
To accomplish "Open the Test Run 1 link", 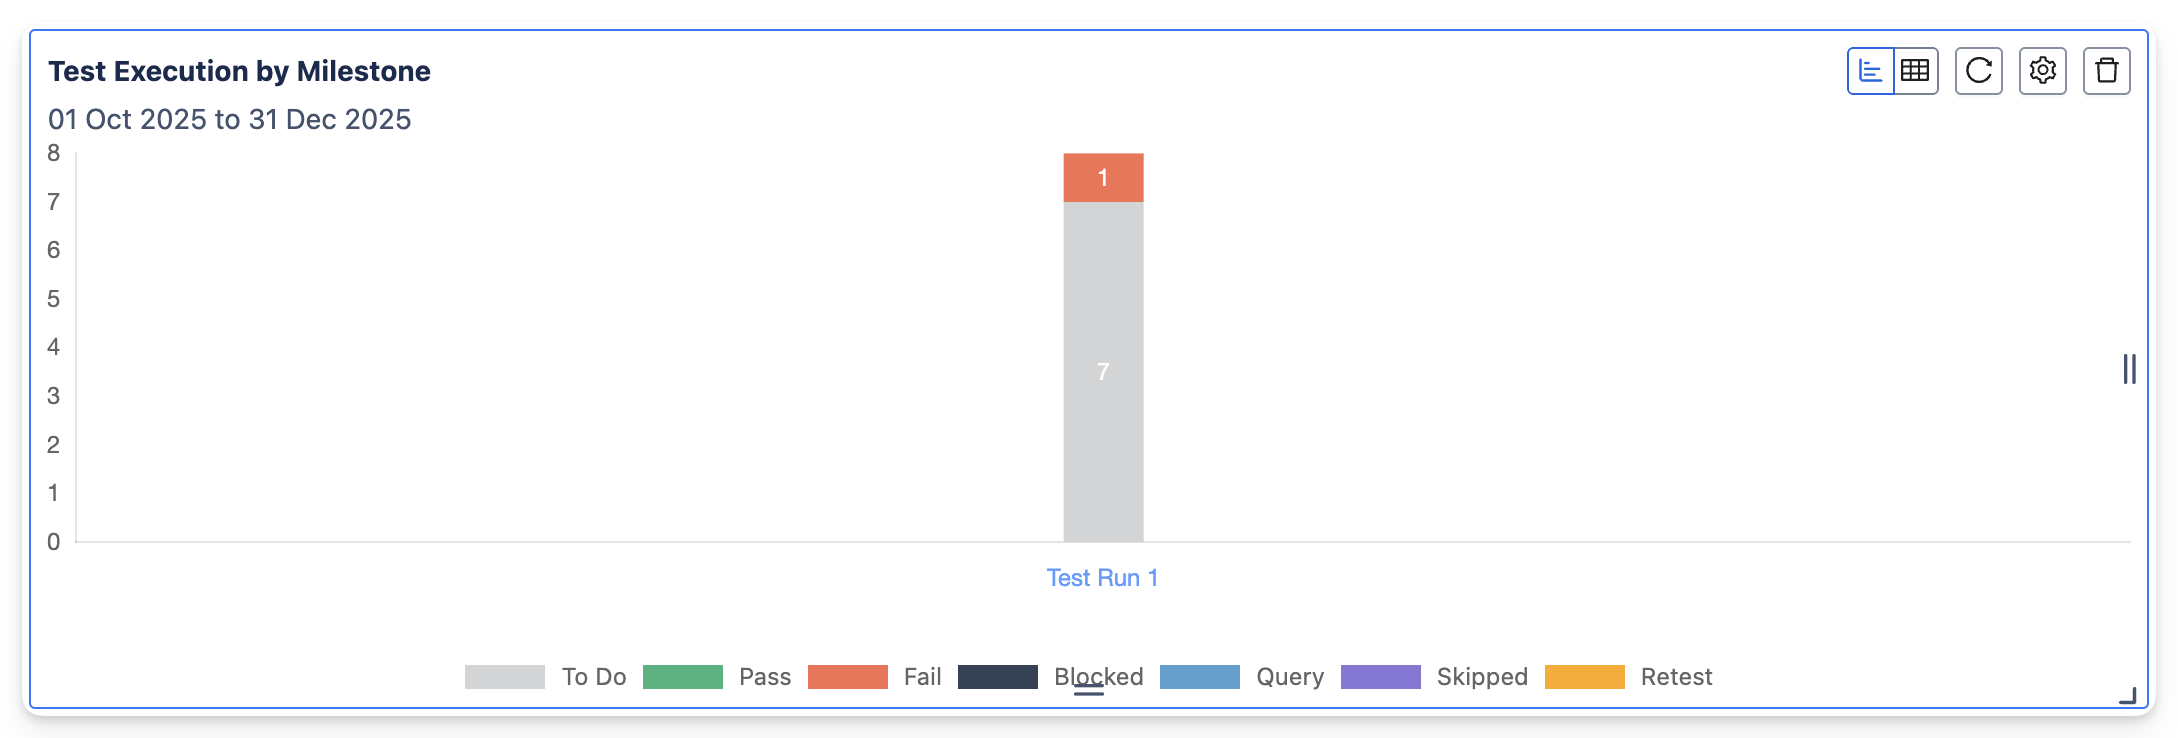I will (x=1102, y=578).
